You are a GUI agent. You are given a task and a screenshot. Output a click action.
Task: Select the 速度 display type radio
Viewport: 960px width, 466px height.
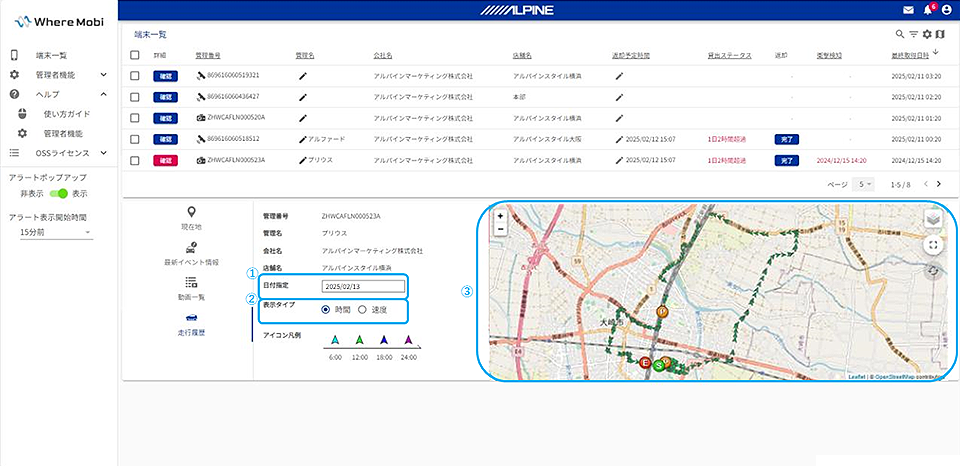362,310
